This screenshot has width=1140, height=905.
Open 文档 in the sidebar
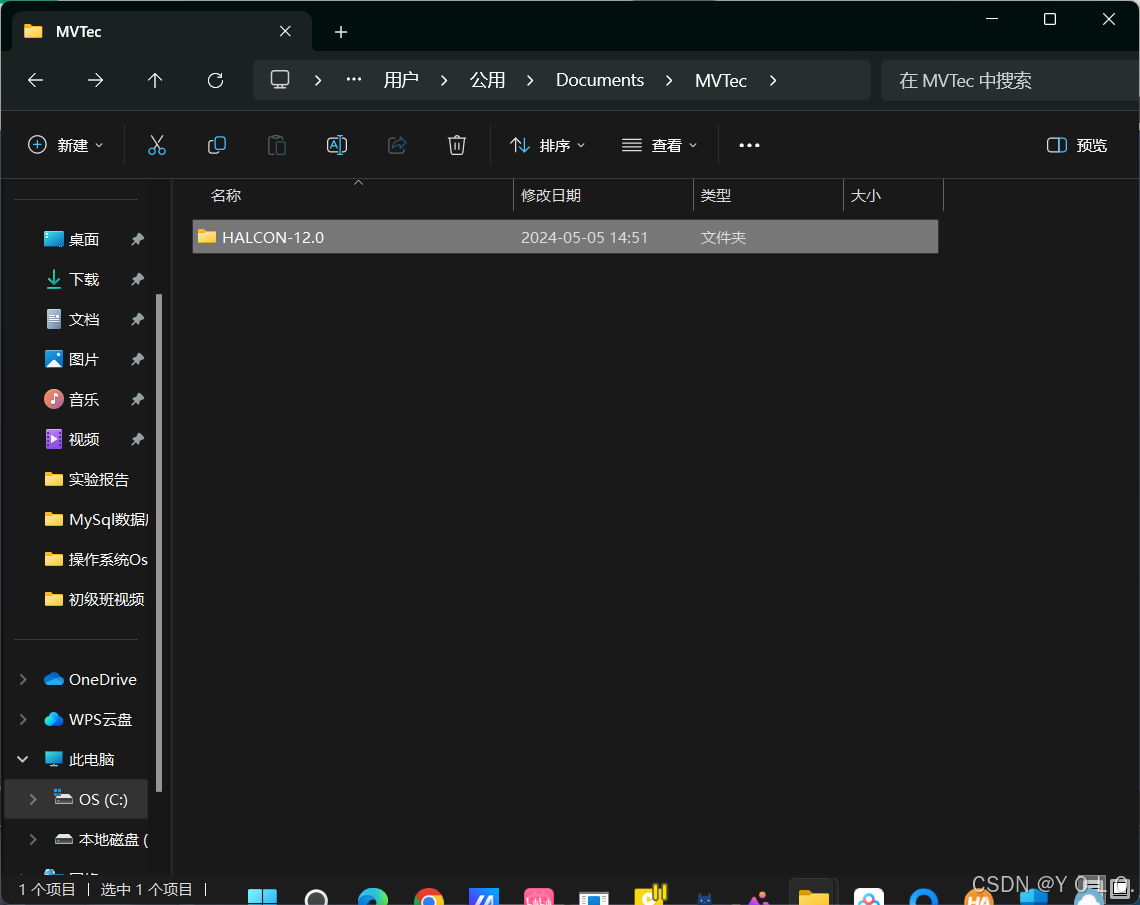click(83, 319)
